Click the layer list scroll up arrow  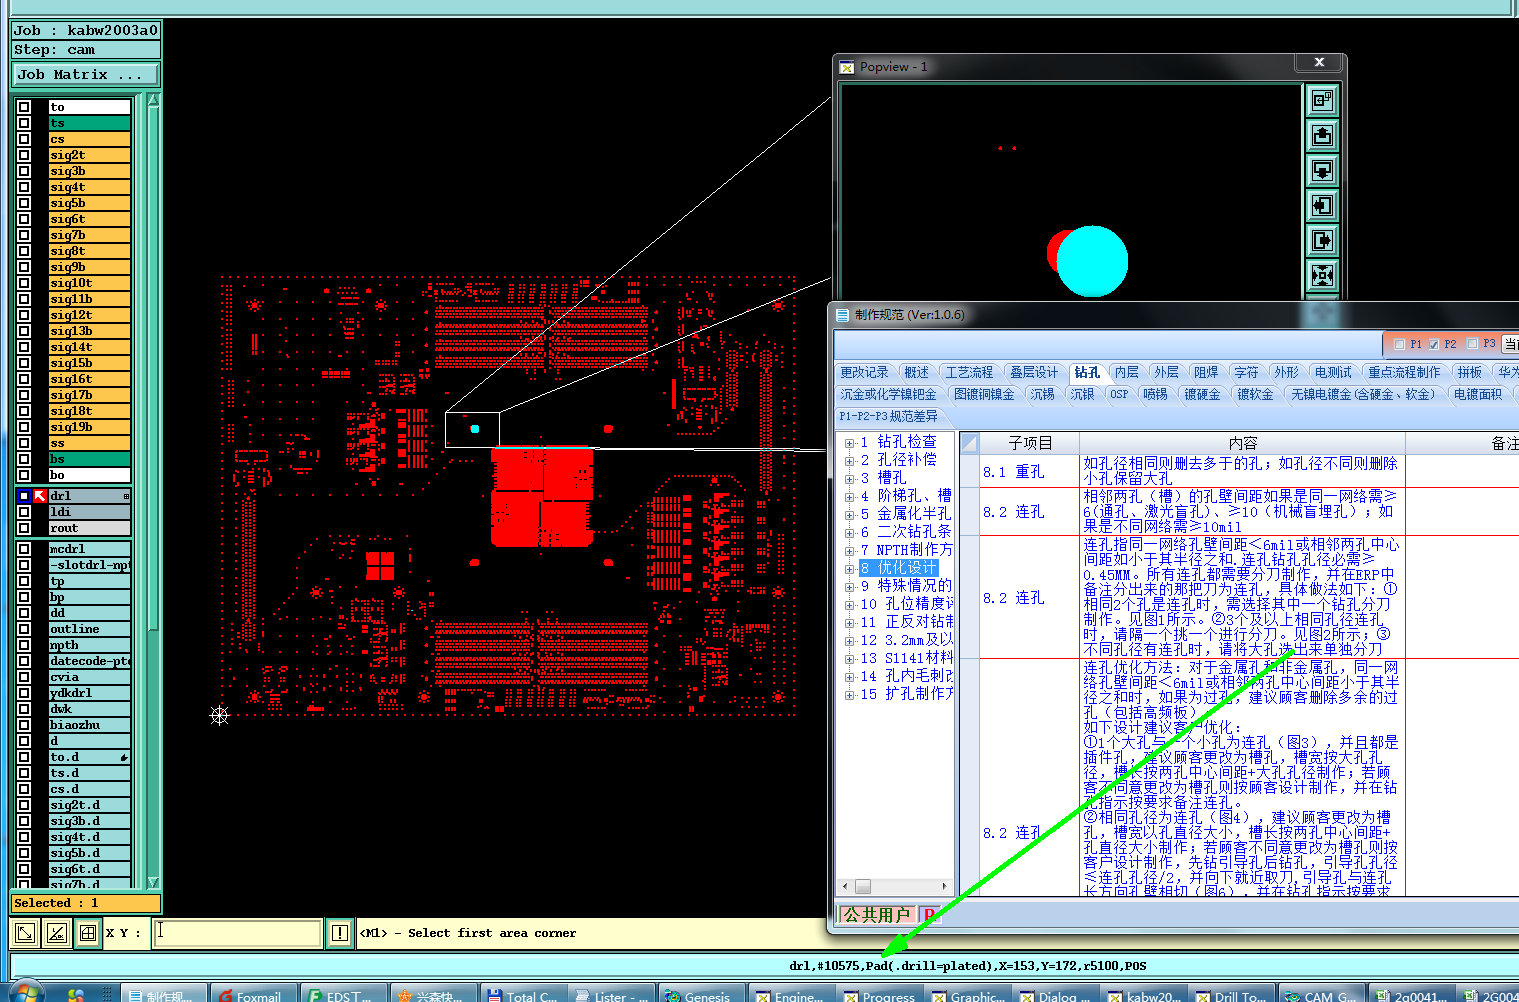click(153, 99)
